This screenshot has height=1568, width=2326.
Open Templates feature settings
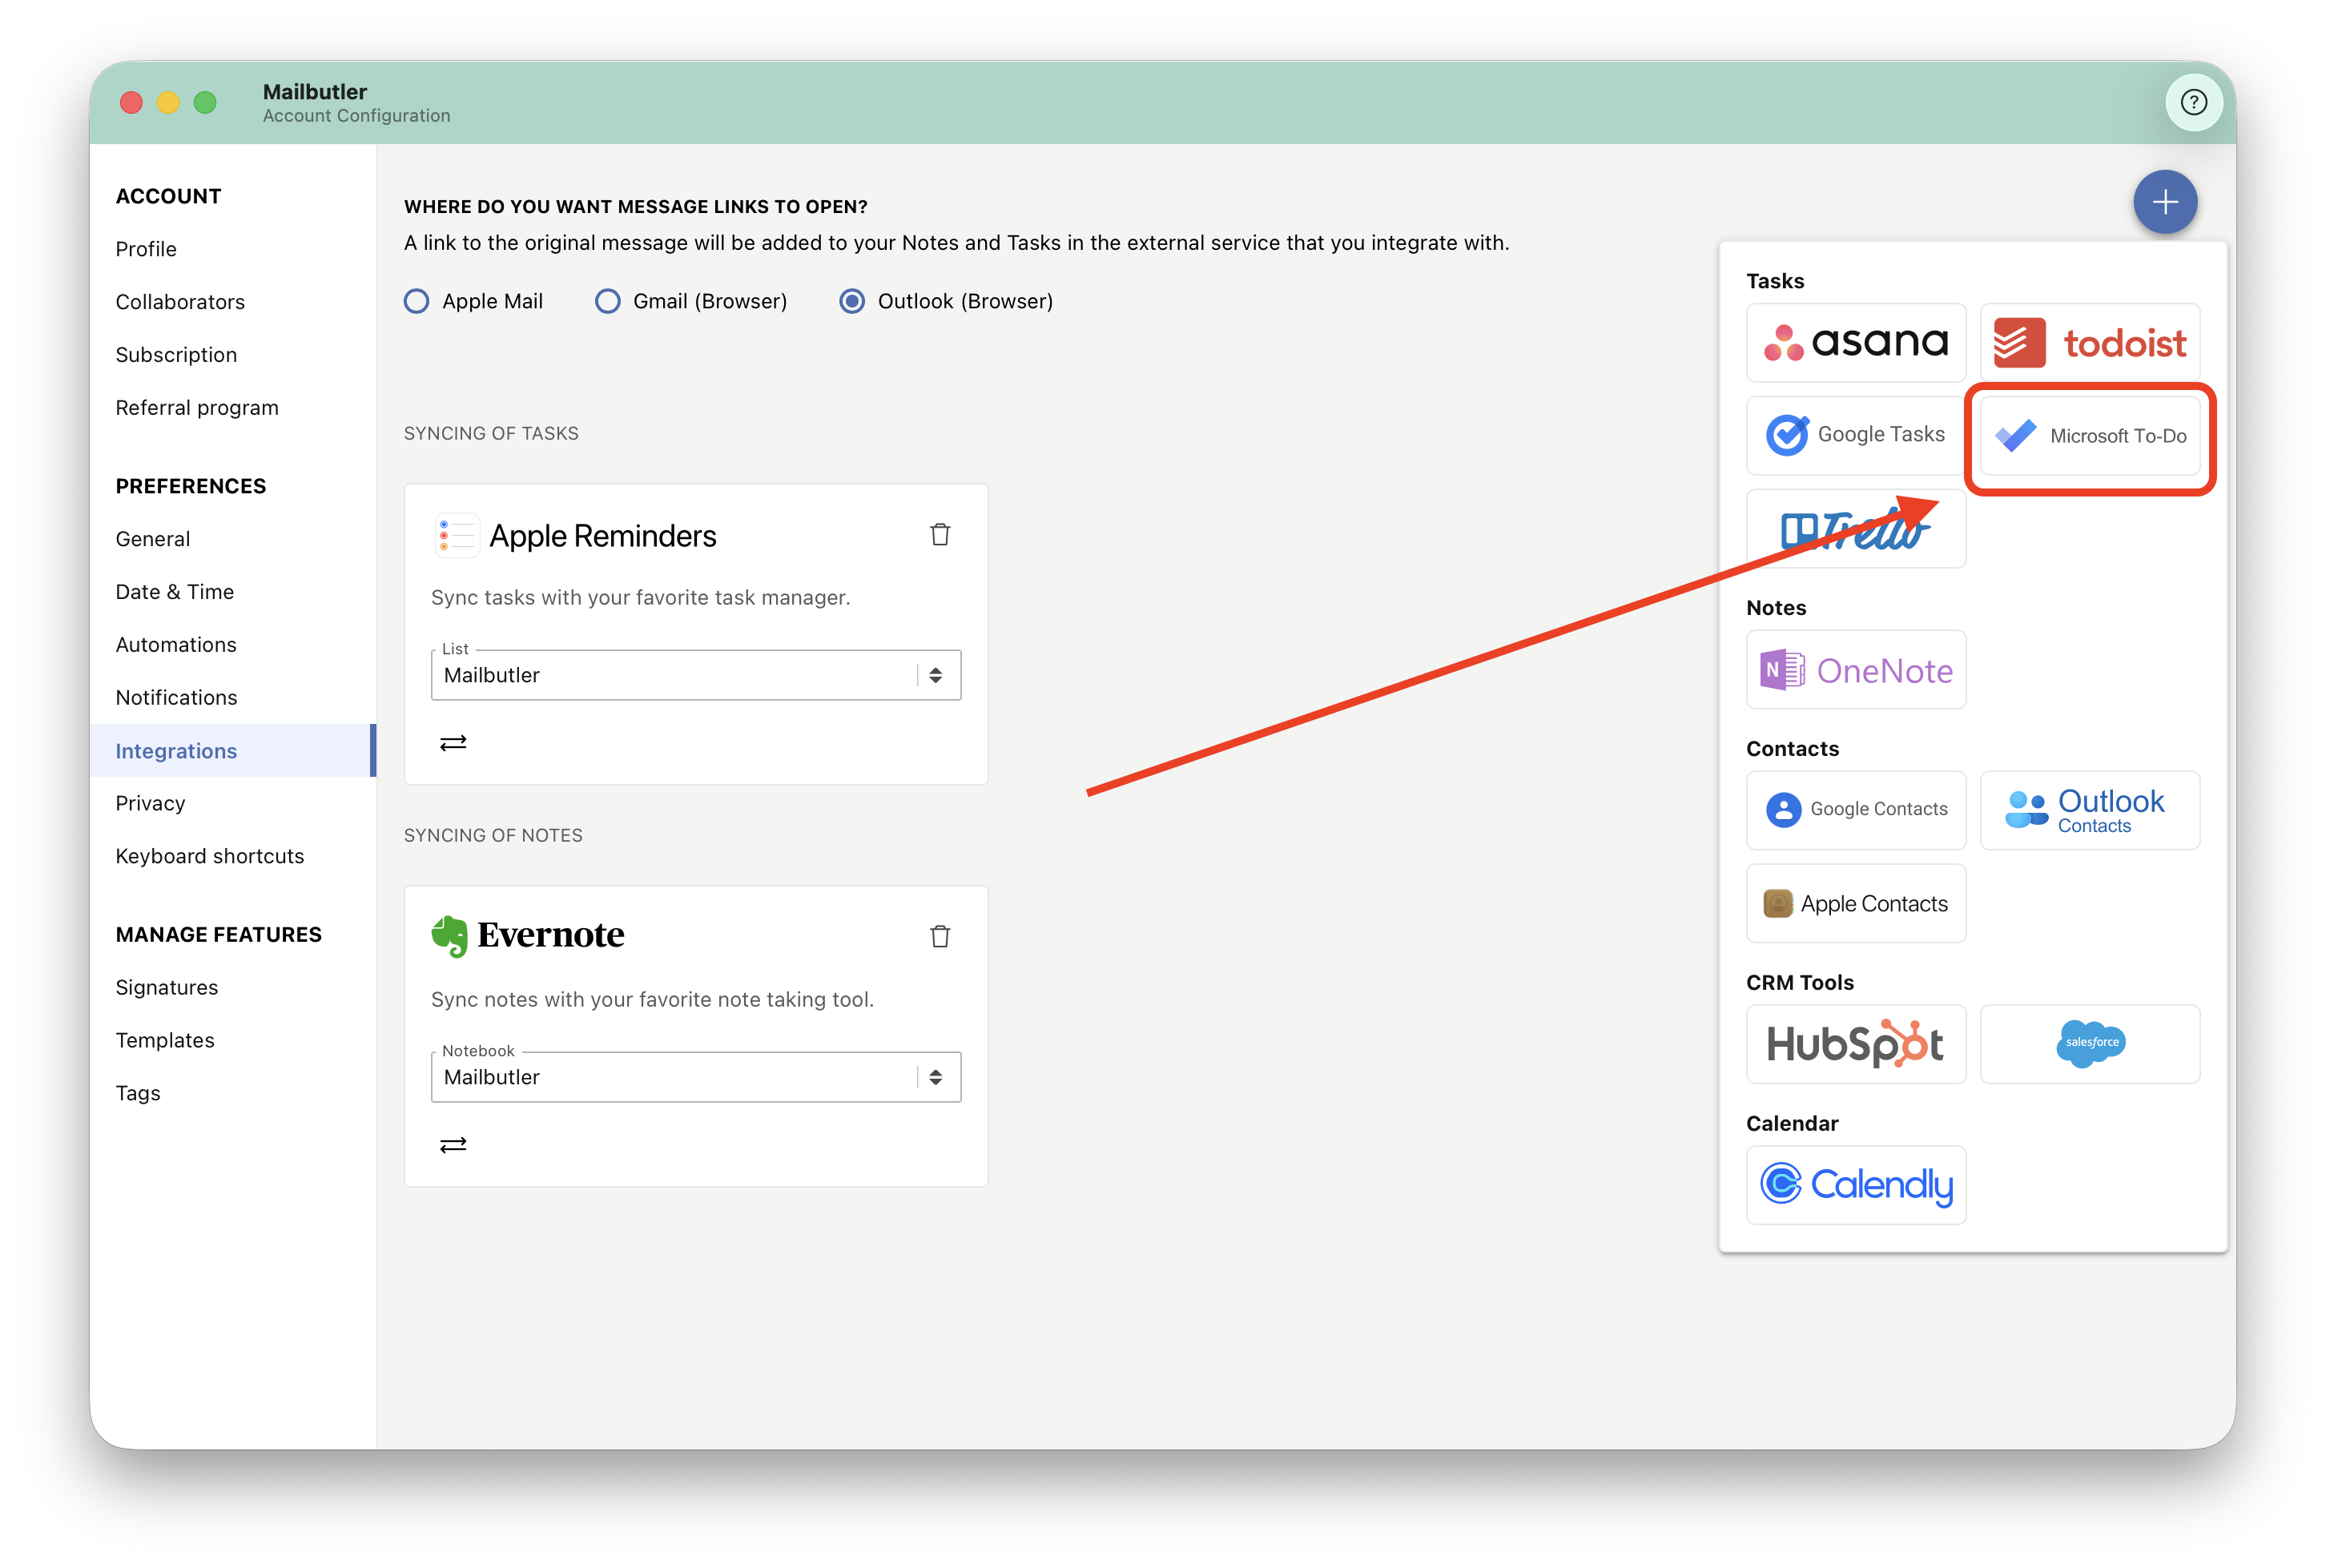coord(164,1040)
